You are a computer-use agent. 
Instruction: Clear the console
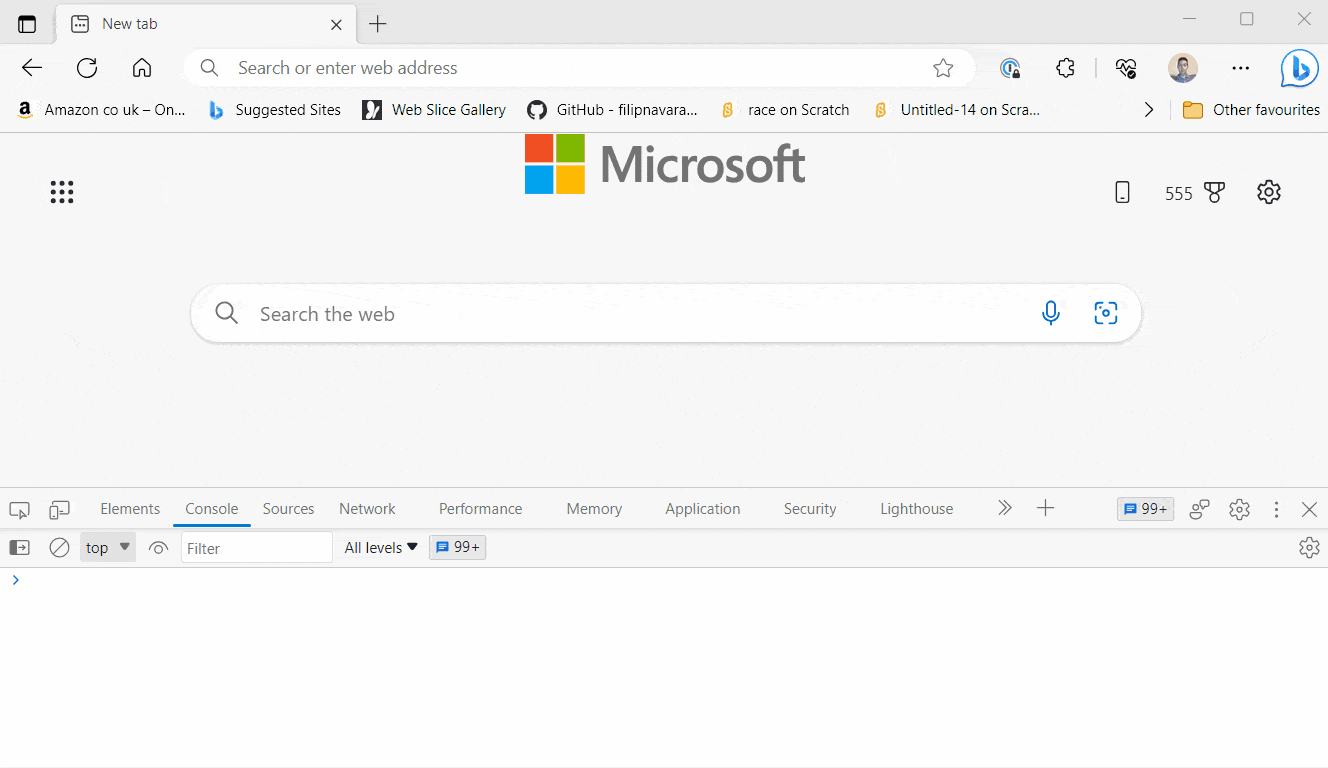tap(60, 548)
